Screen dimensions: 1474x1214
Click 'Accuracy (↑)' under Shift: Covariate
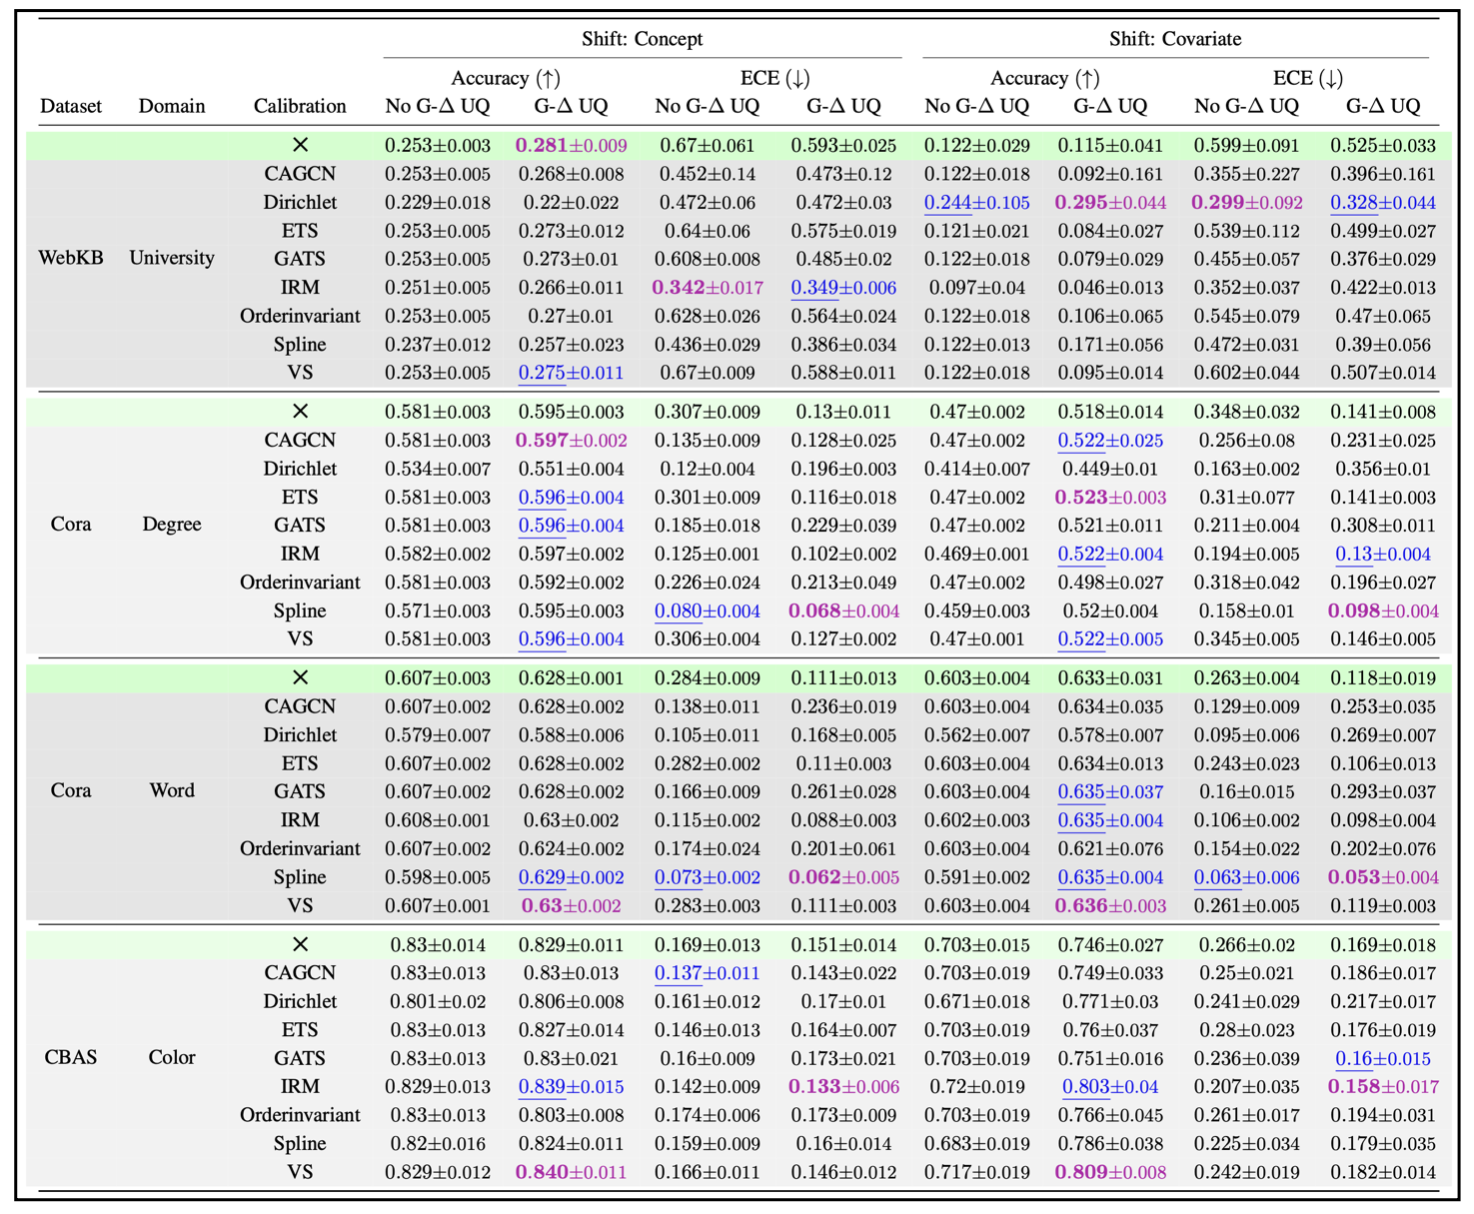(x=1045, y=78)
